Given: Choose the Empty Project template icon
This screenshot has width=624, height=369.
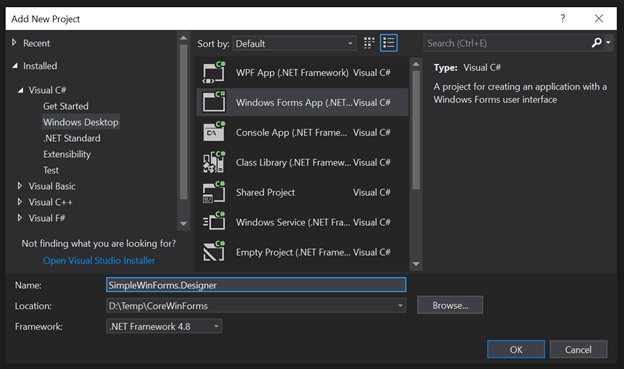Looking at the screenshot, I should tap(214, 252).
